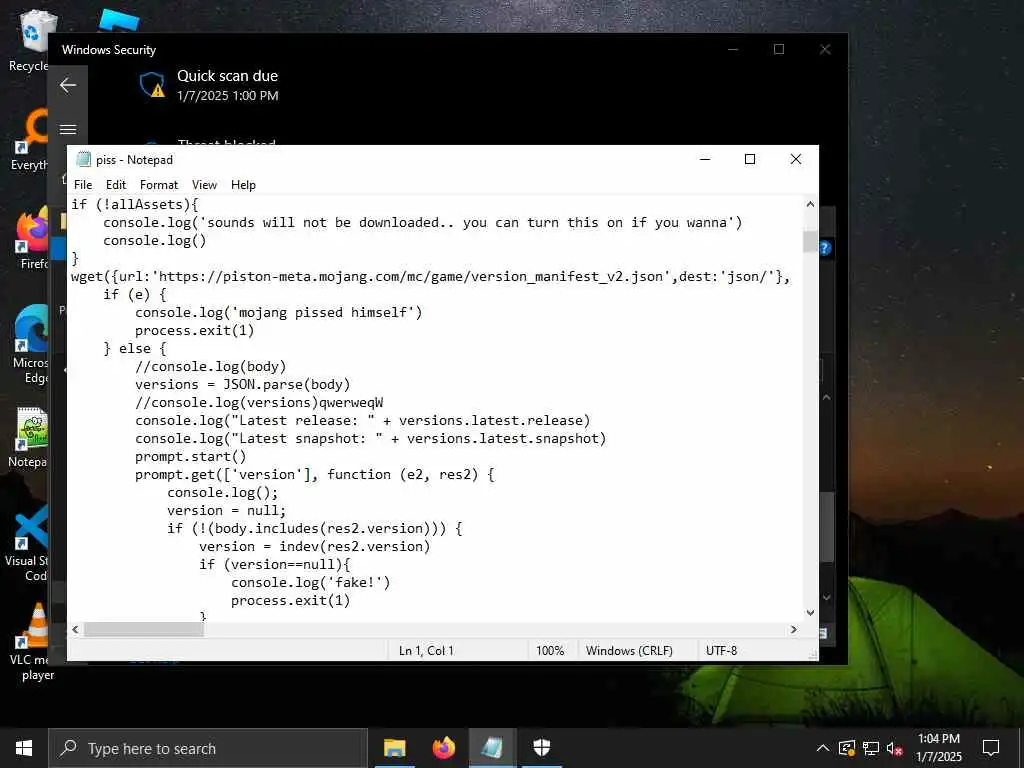Viewport: 1024px width, 768px height.
Task: Minimize the piss - Notepad window
Action: 705,159
